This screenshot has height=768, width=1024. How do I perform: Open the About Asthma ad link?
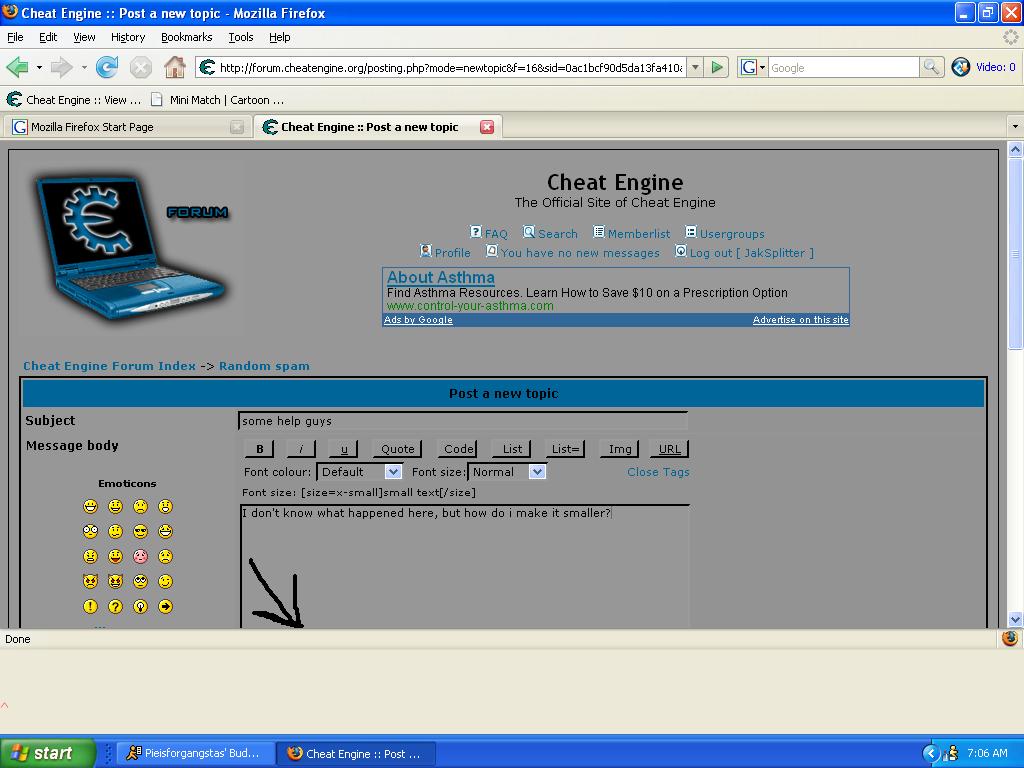click(441, 278)
